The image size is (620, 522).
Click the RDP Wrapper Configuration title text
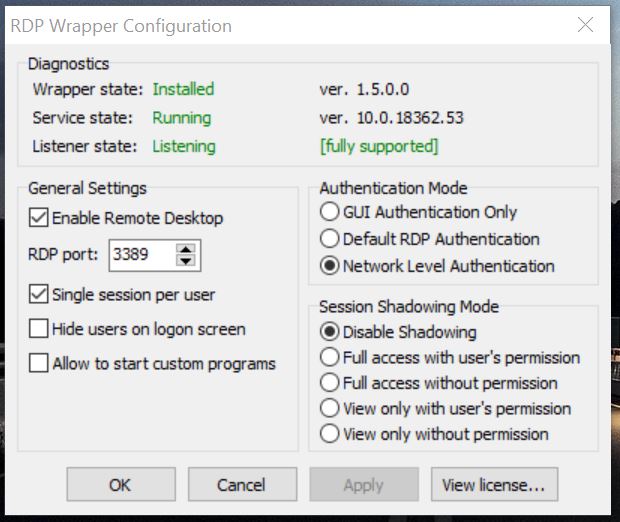121,26
